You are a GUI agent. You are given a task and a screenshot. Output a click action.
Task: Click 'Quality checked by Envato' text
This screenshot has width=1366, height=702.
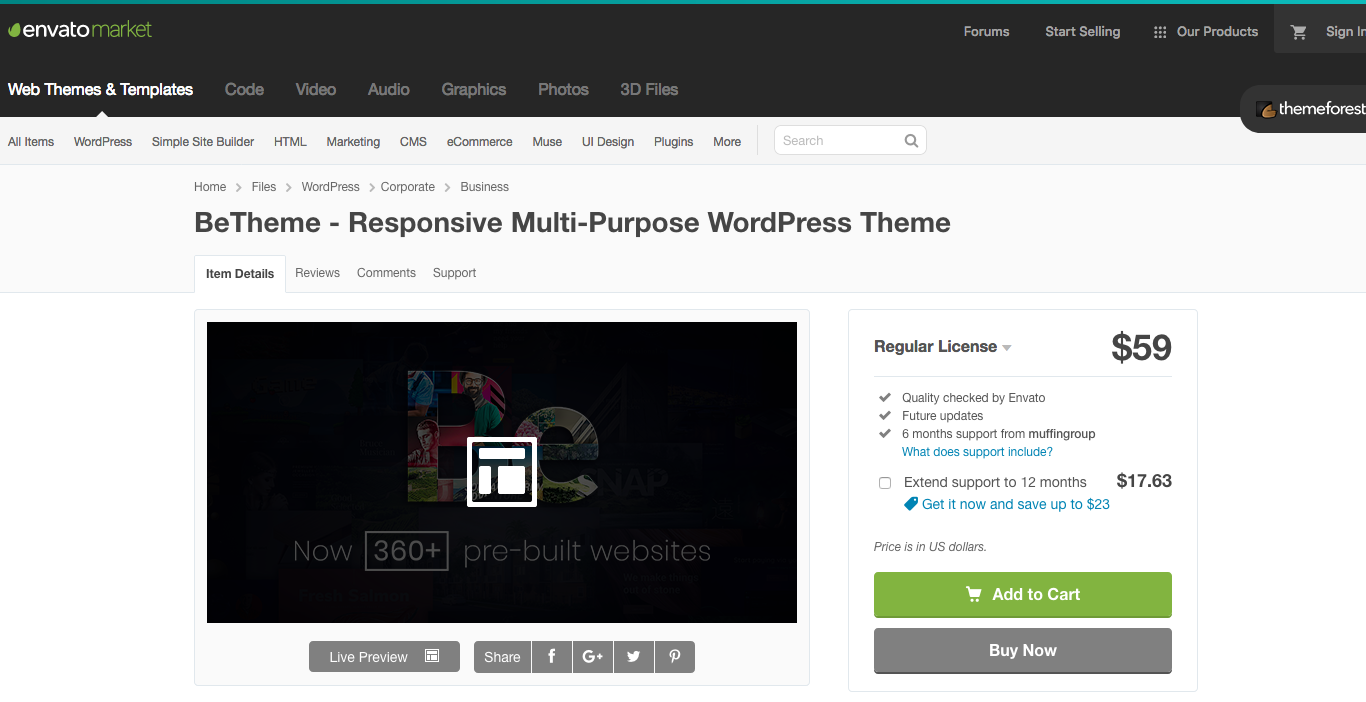click(x=973, y=398)
